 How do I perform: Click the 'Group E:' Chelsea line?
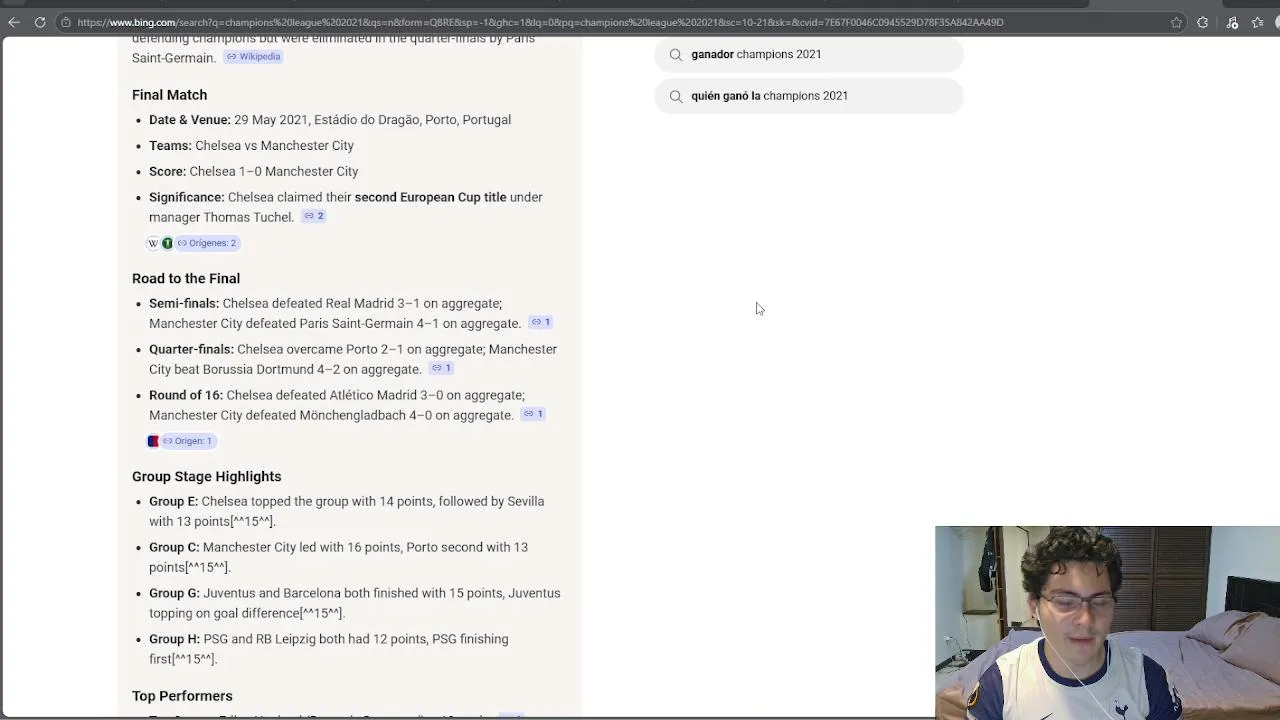click(347, 512)
